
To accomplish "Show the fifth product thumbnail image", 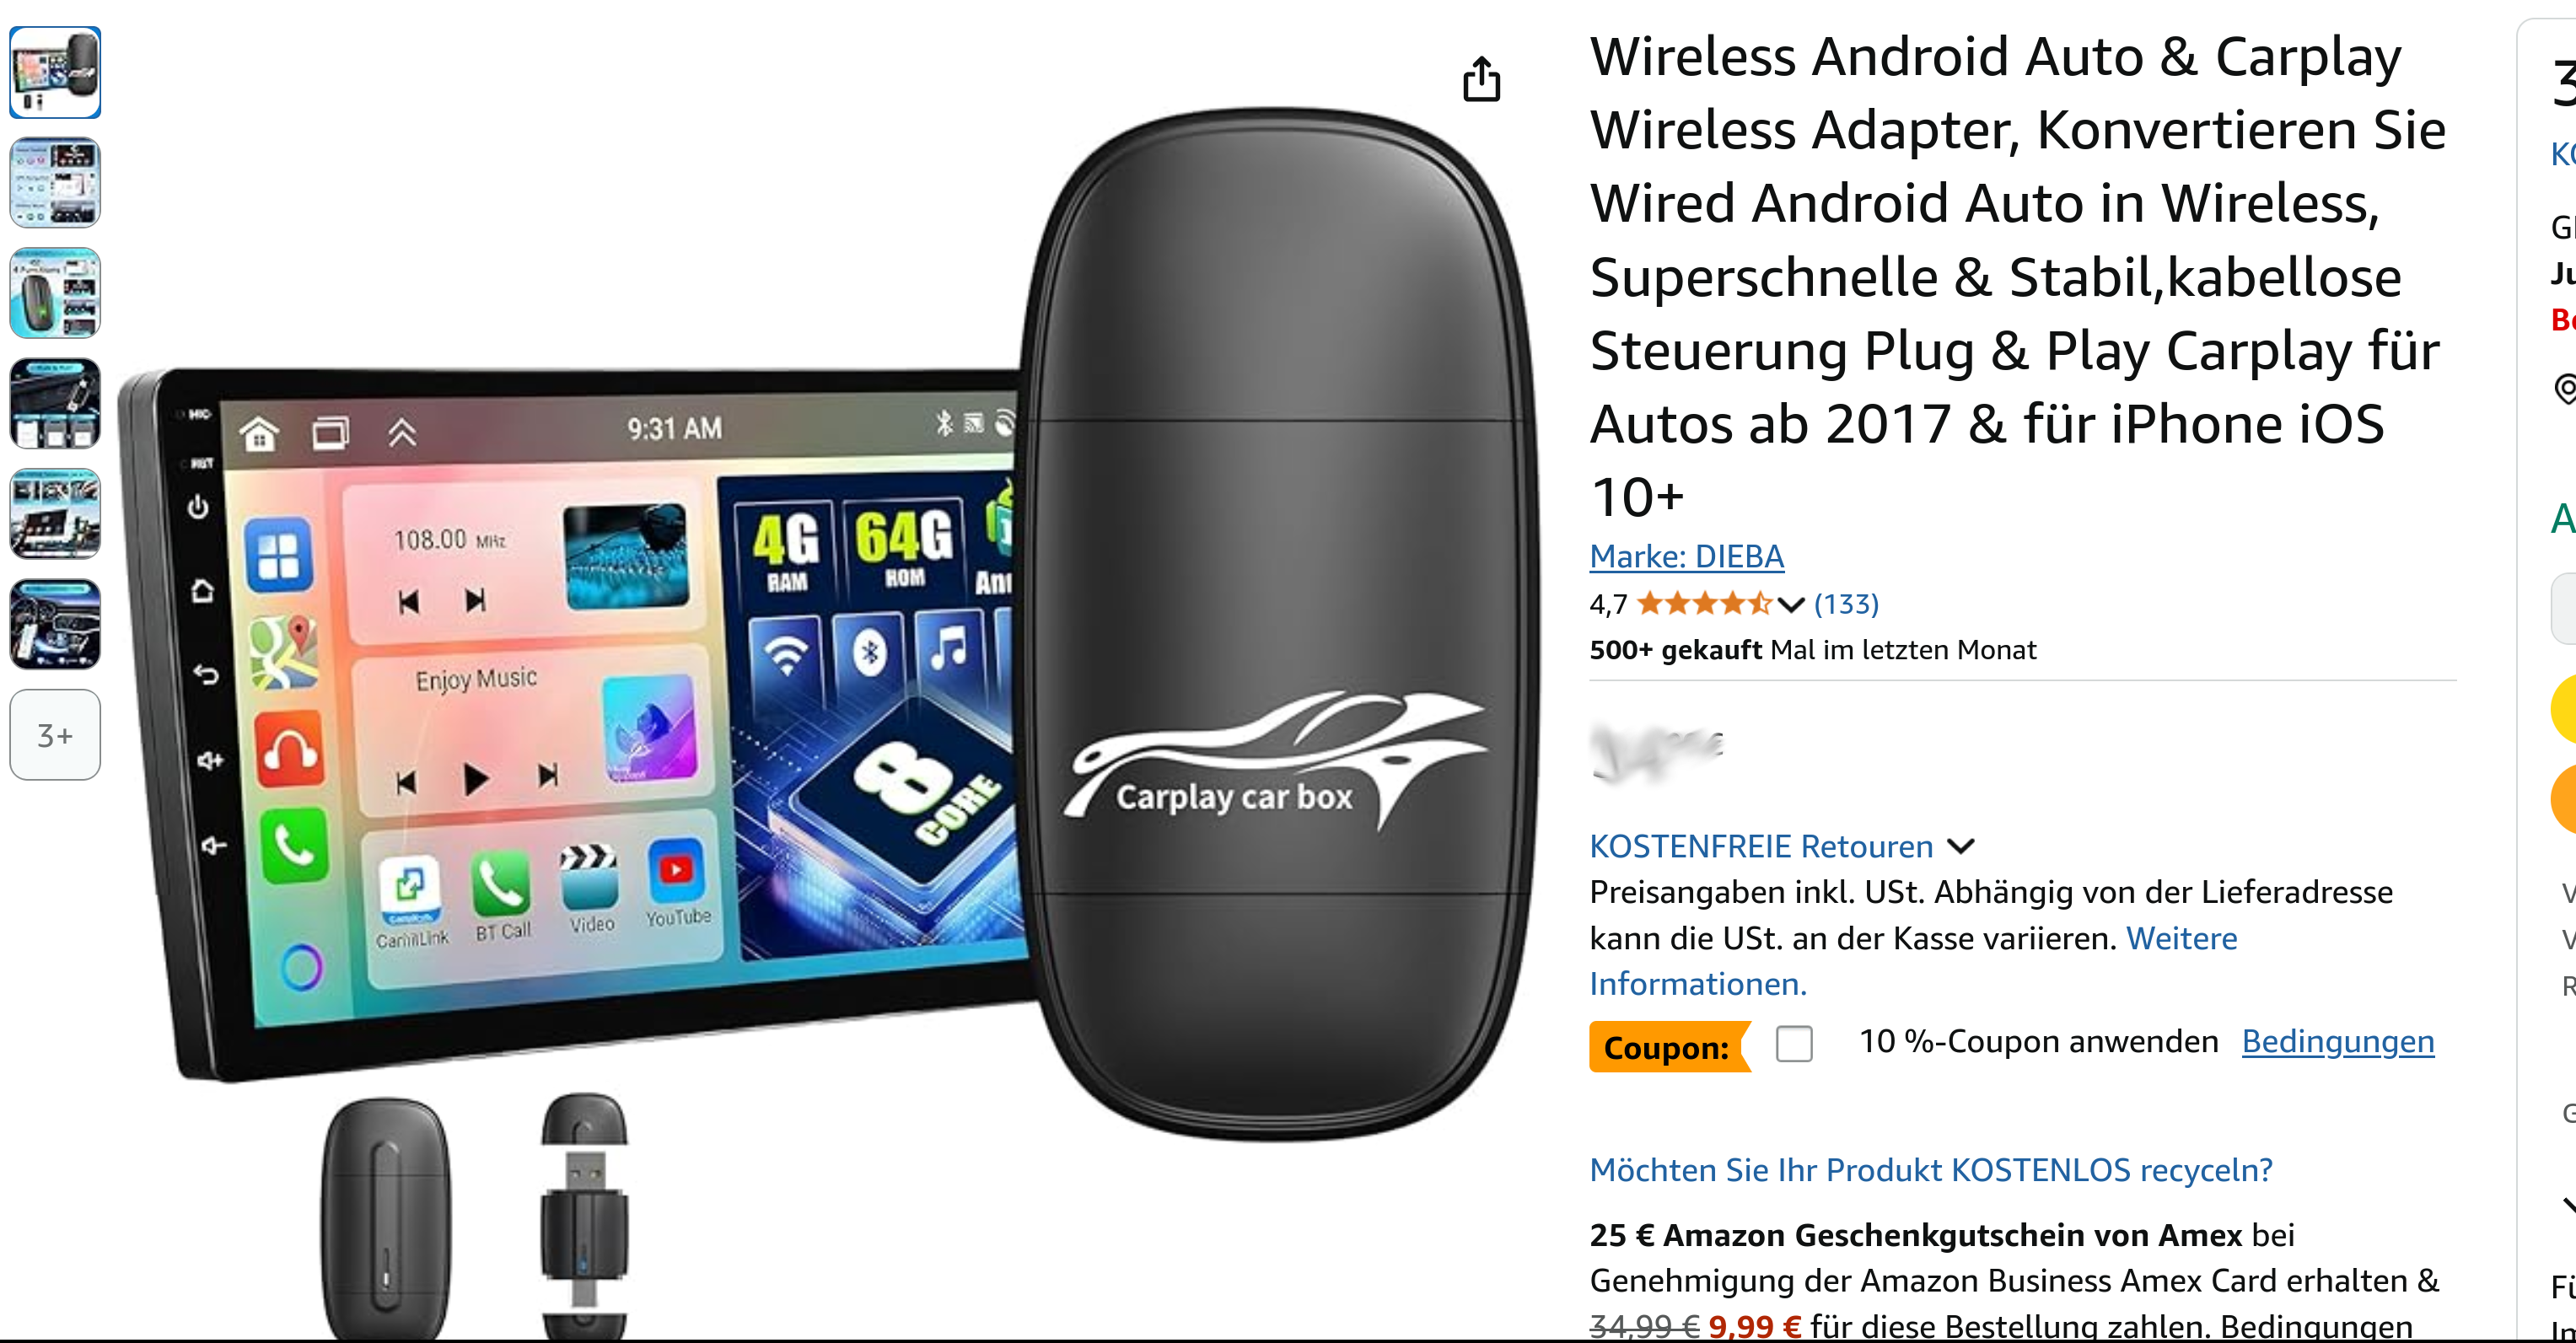I will point(55,514).
